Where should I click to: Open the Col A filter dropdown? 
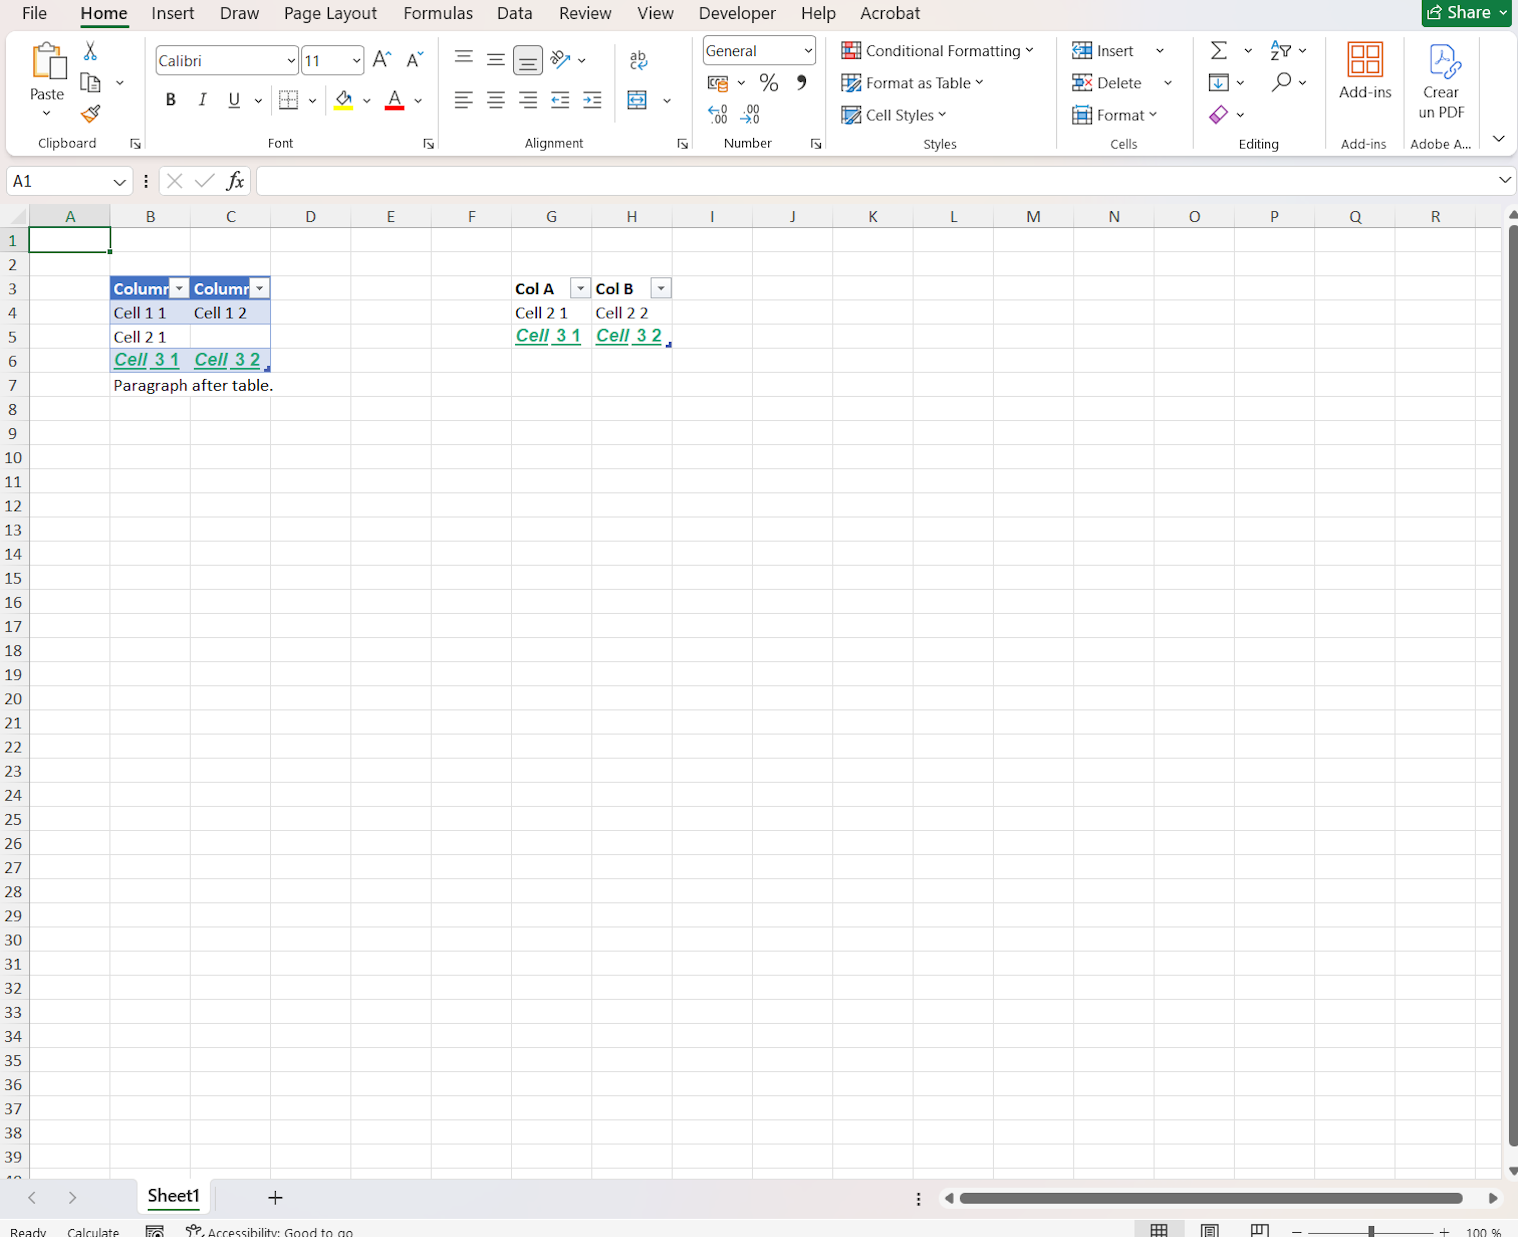click(x=580, y=289)
